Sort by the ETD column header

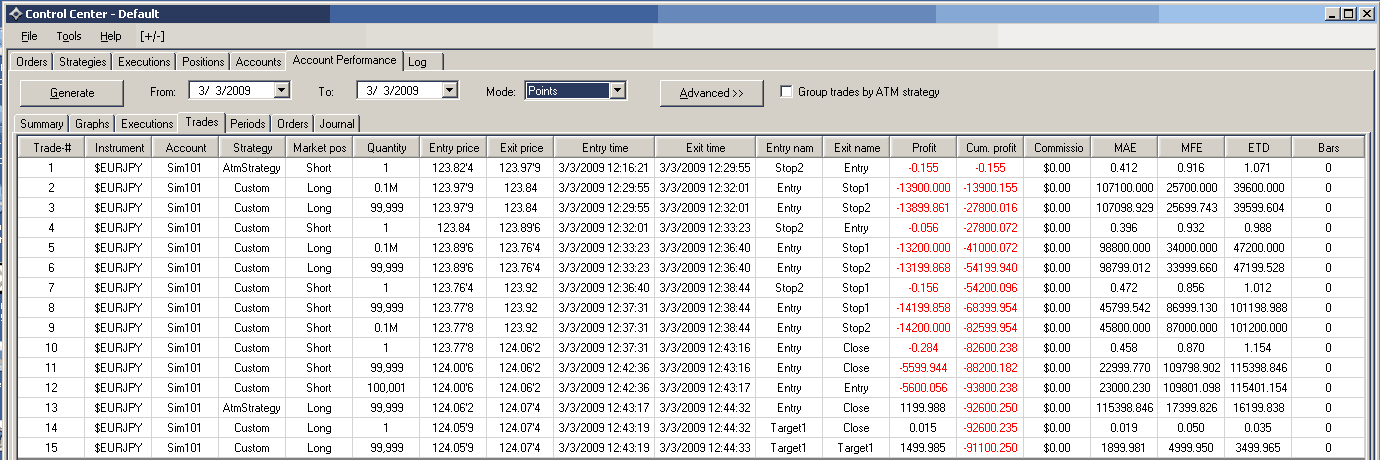point(1258,148)
